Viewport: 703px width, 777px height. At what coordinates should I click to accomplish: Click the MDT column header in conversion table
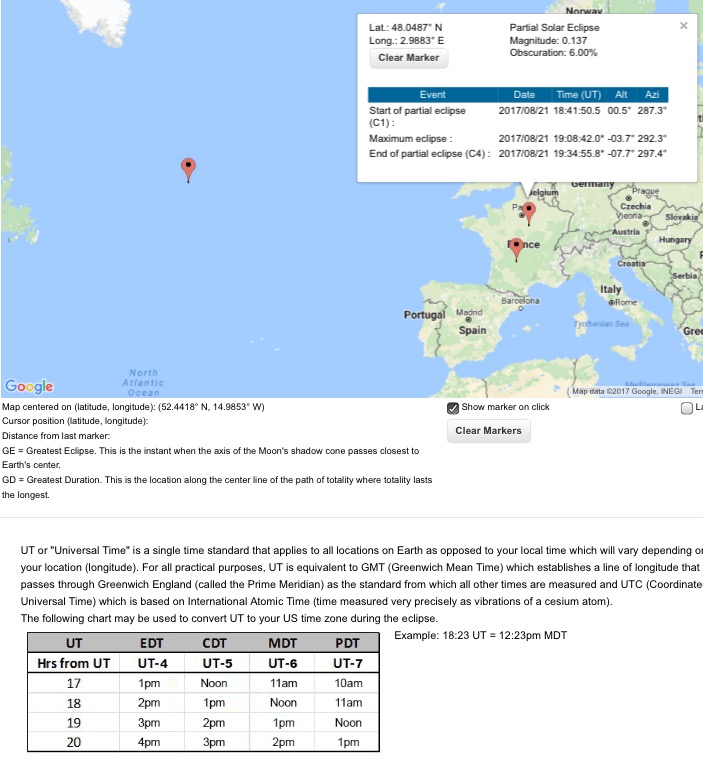click(282, 643)
